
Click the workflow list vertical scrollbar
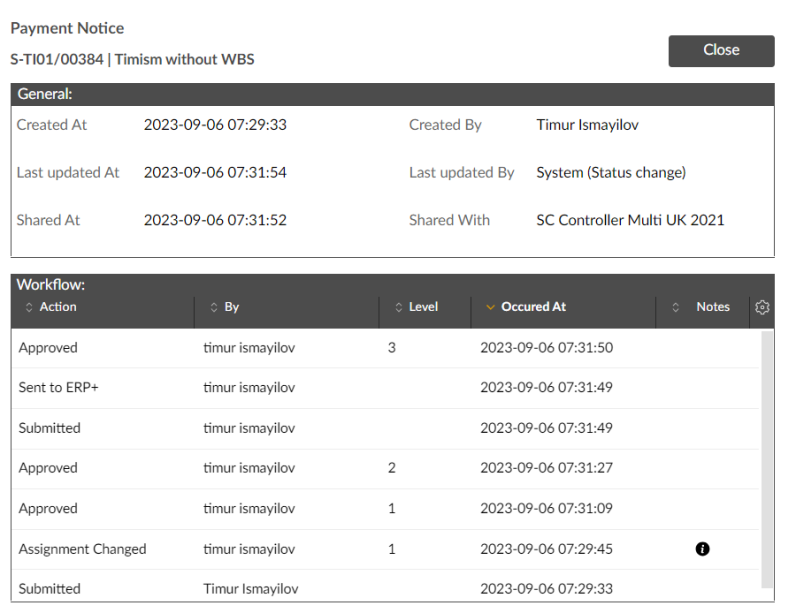(x=767, y=460)
